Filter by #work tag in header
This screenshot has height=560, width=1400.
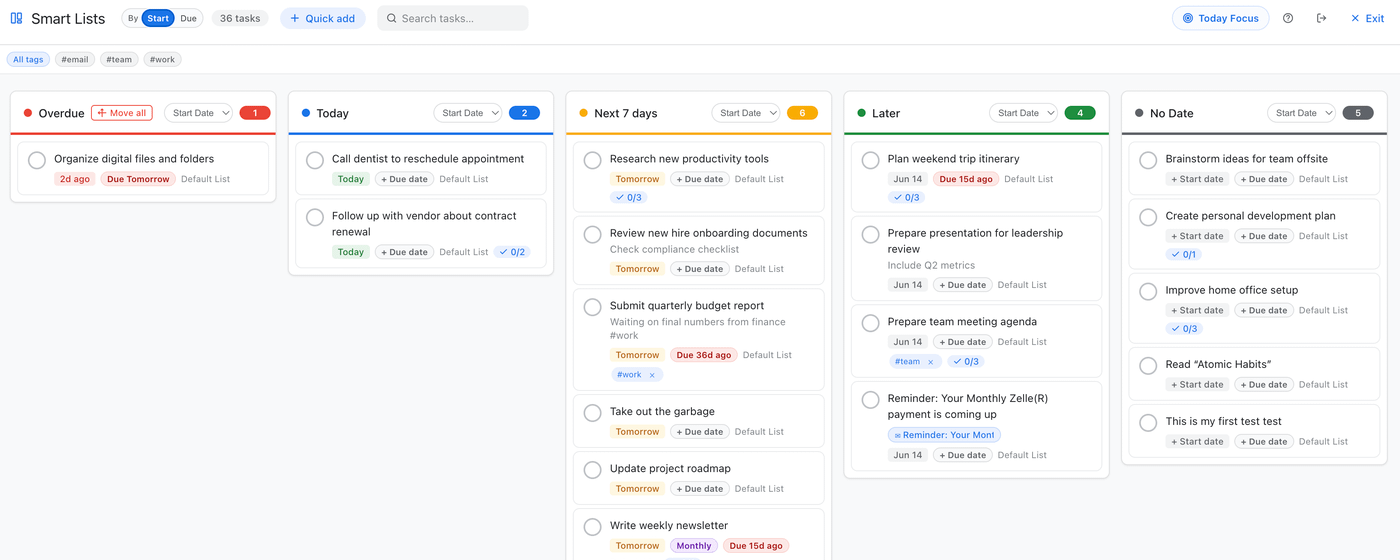coord(162,59)
